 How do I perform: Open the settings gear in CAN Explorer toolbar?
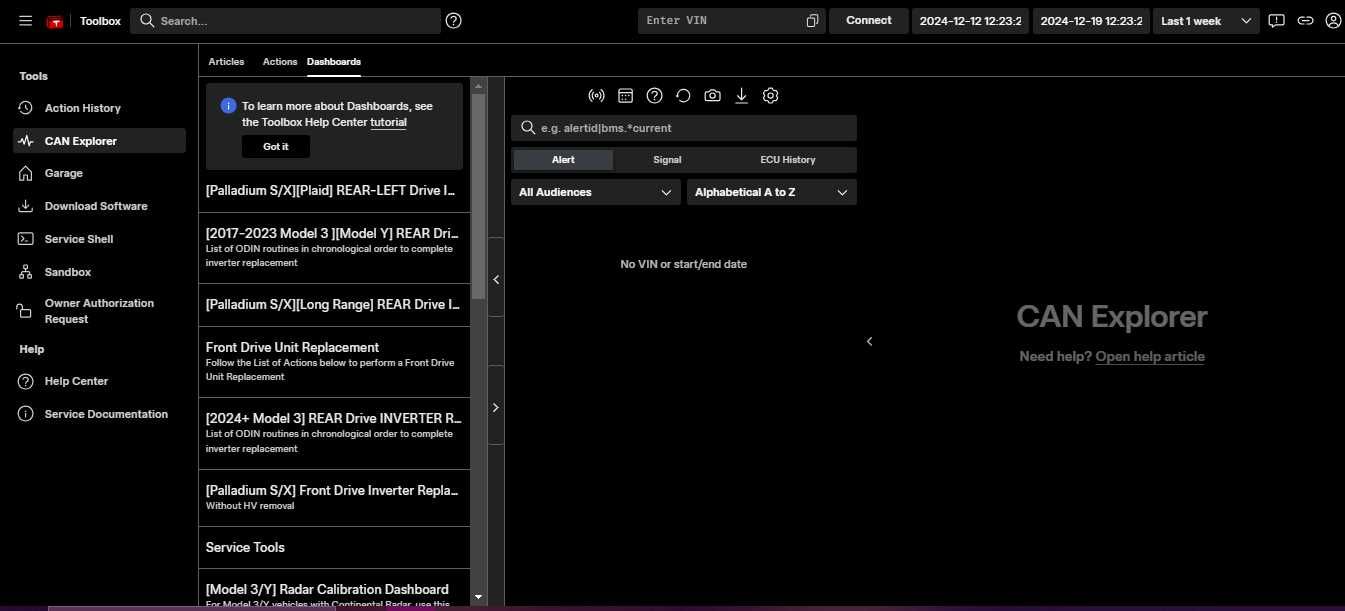point(770,96)
